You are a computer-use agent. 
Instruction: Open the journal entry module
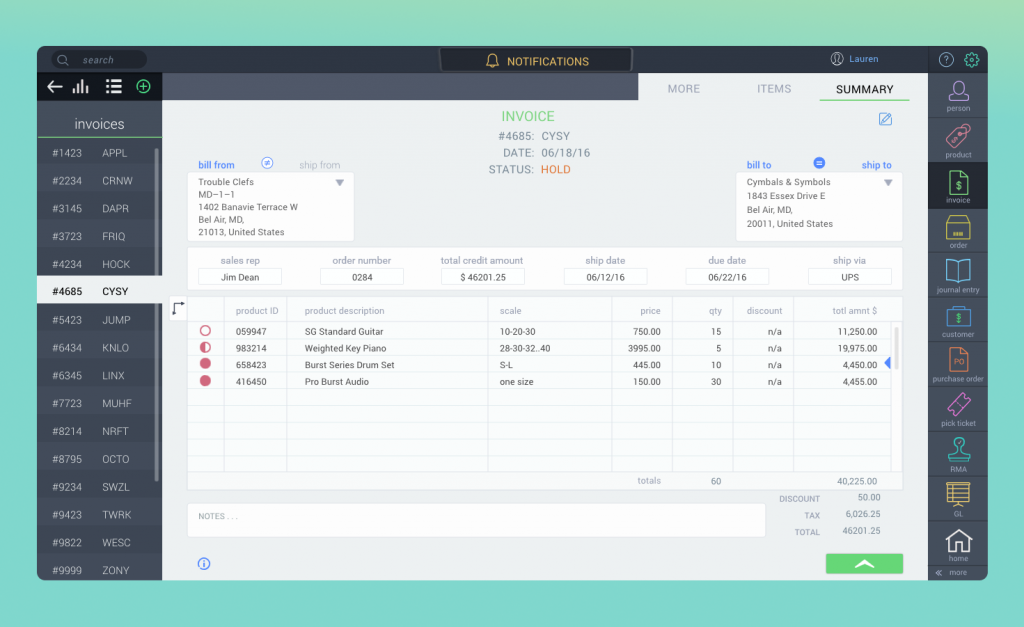[958, 275]
